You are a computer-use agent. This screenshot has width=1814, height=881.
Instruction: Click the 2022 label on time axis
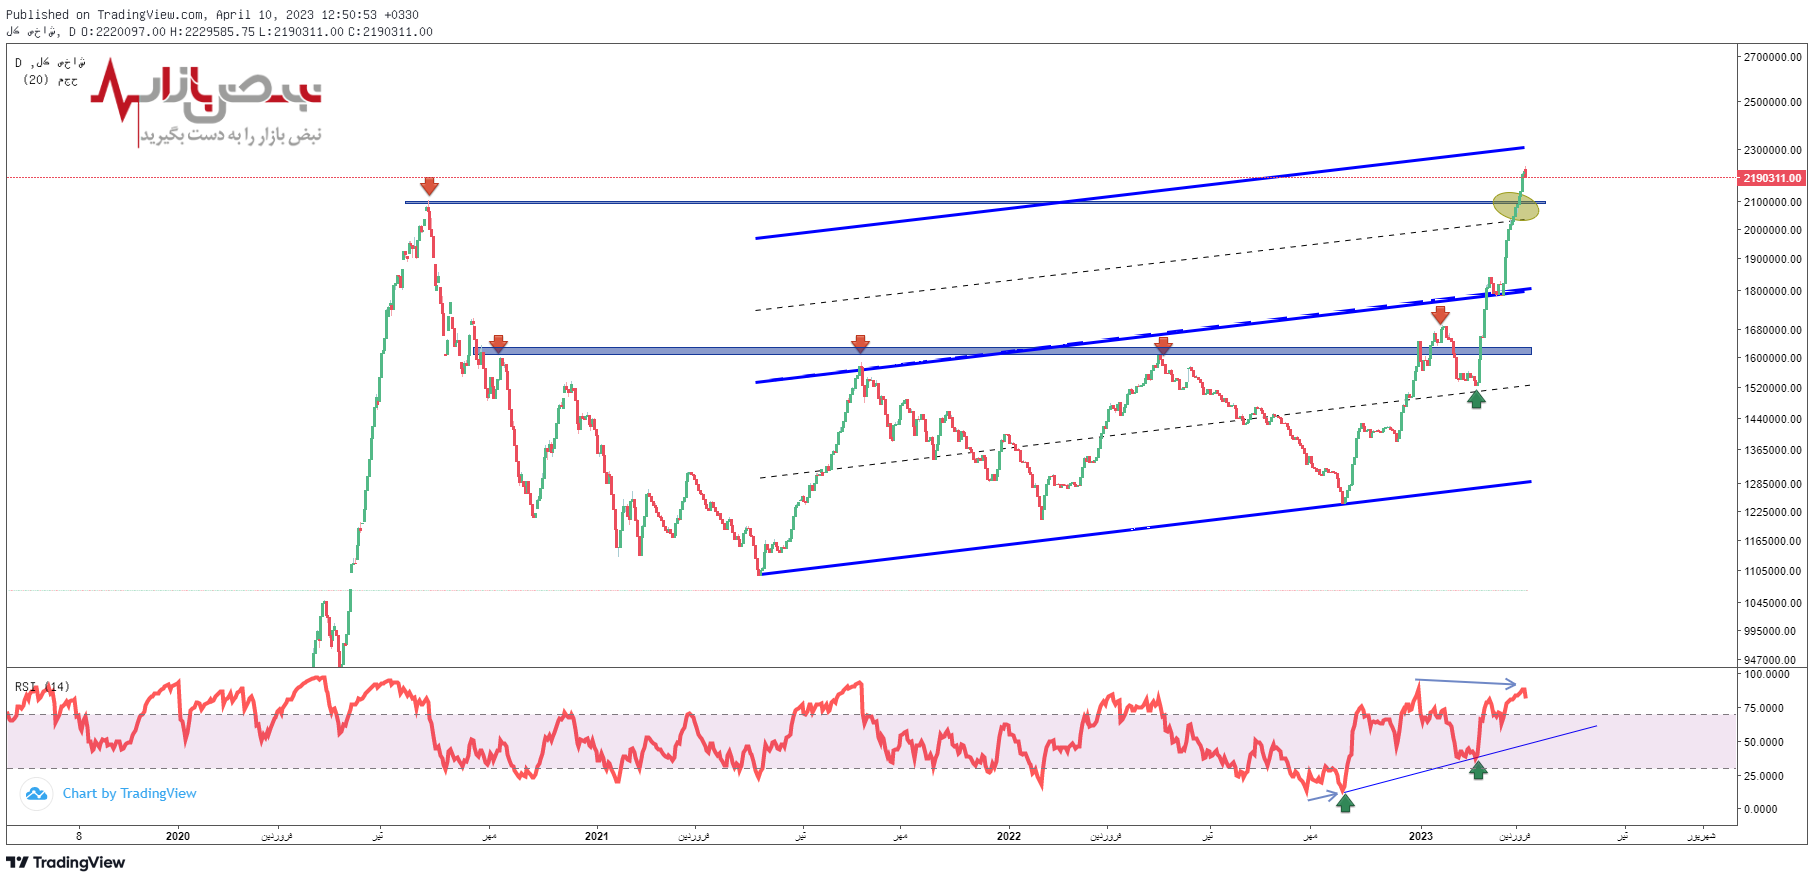tap(1009, 836)
